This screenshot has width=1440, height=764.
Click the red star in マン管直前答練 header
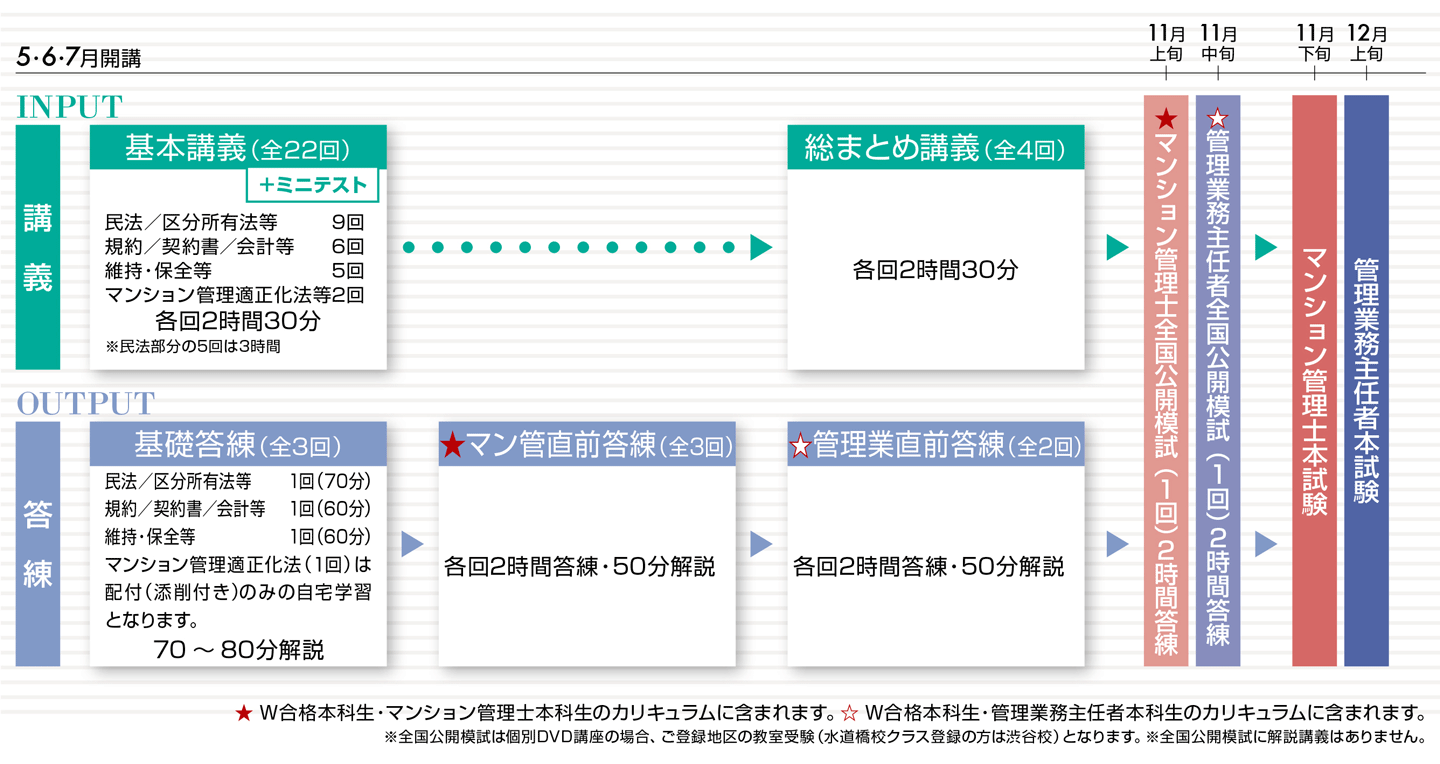(x=453, y=446)
